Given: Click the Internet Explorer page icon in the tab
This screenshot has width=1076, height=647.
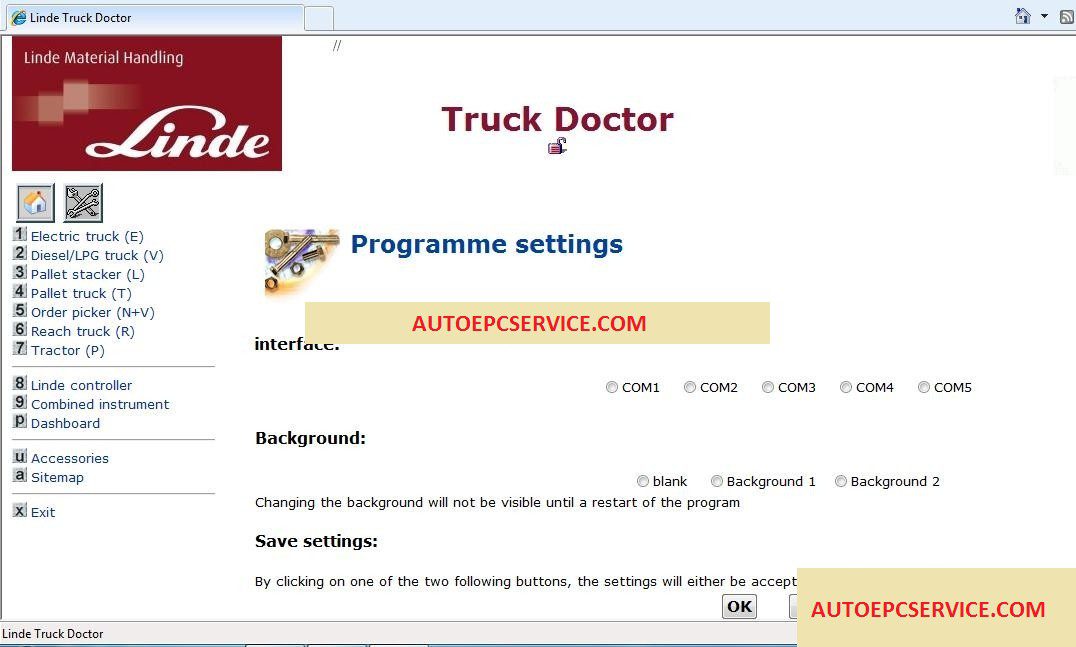Looking at the screenshot, I should tap(19, 18).
